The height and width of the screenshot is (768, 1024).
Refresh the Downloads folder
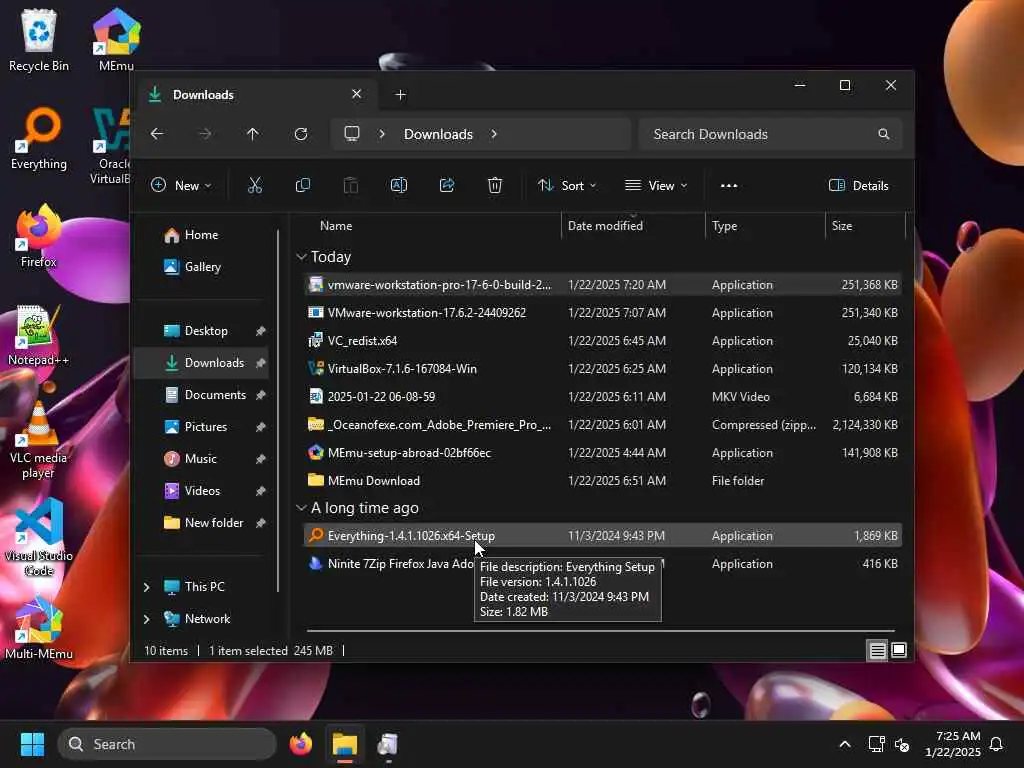301,134
